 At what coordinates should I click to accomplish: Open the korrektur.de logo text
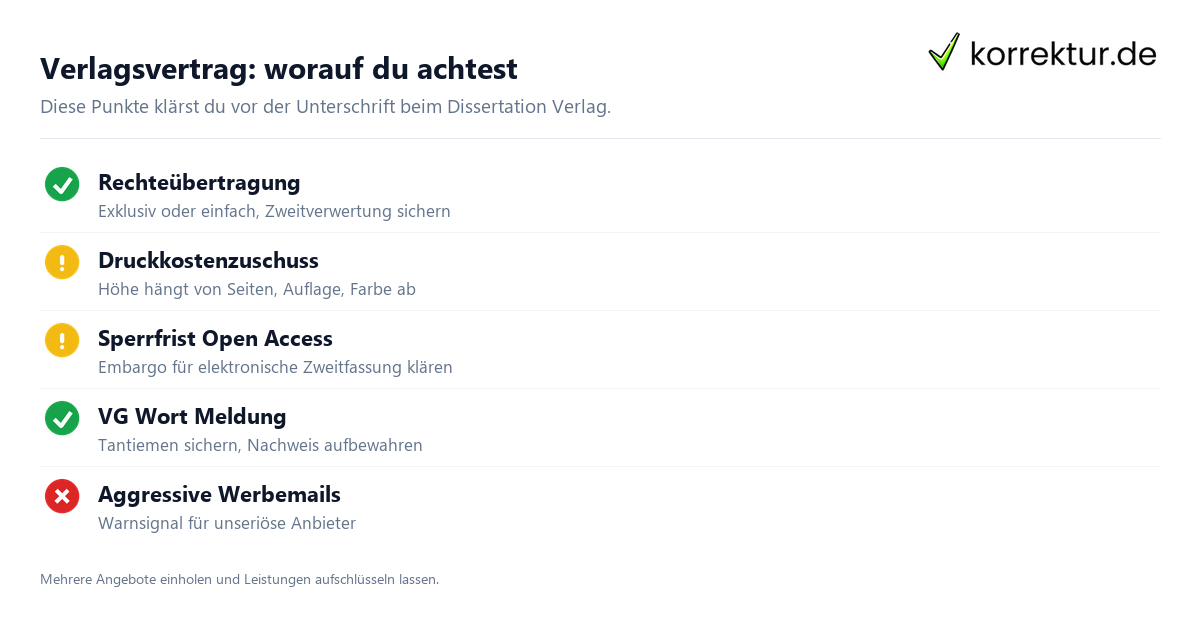click(1063, 54)
